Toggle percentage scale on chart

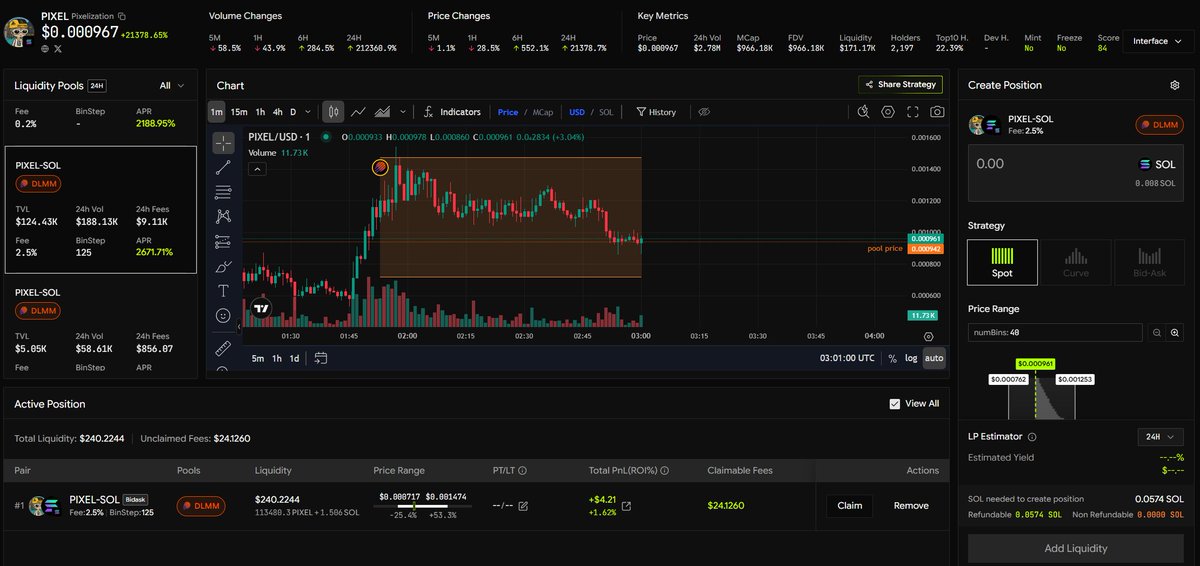coord(892,358)
